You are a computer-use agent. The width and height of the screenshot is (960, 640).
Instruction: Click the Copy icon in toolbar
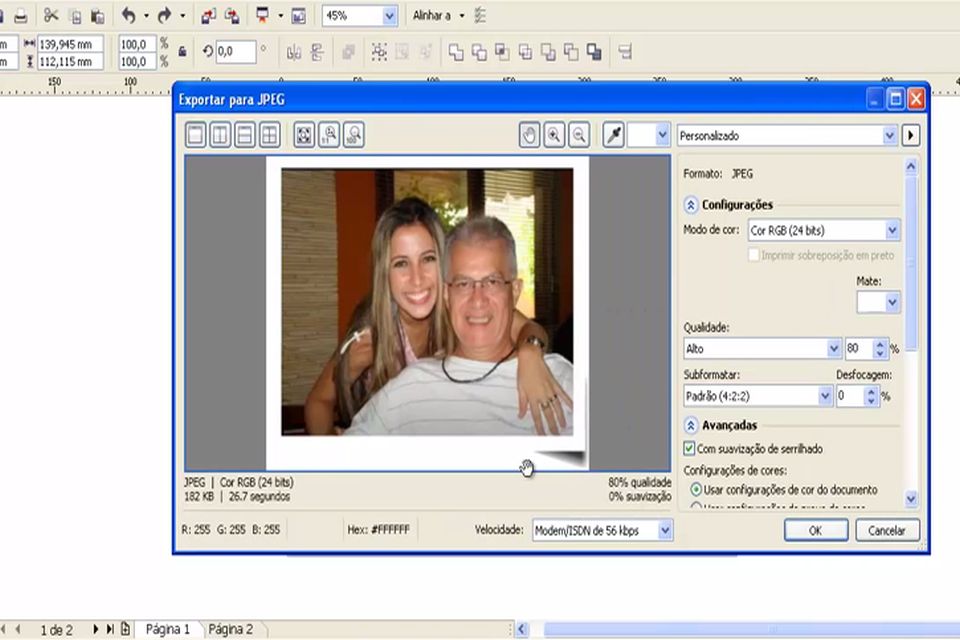pos(75,16)
